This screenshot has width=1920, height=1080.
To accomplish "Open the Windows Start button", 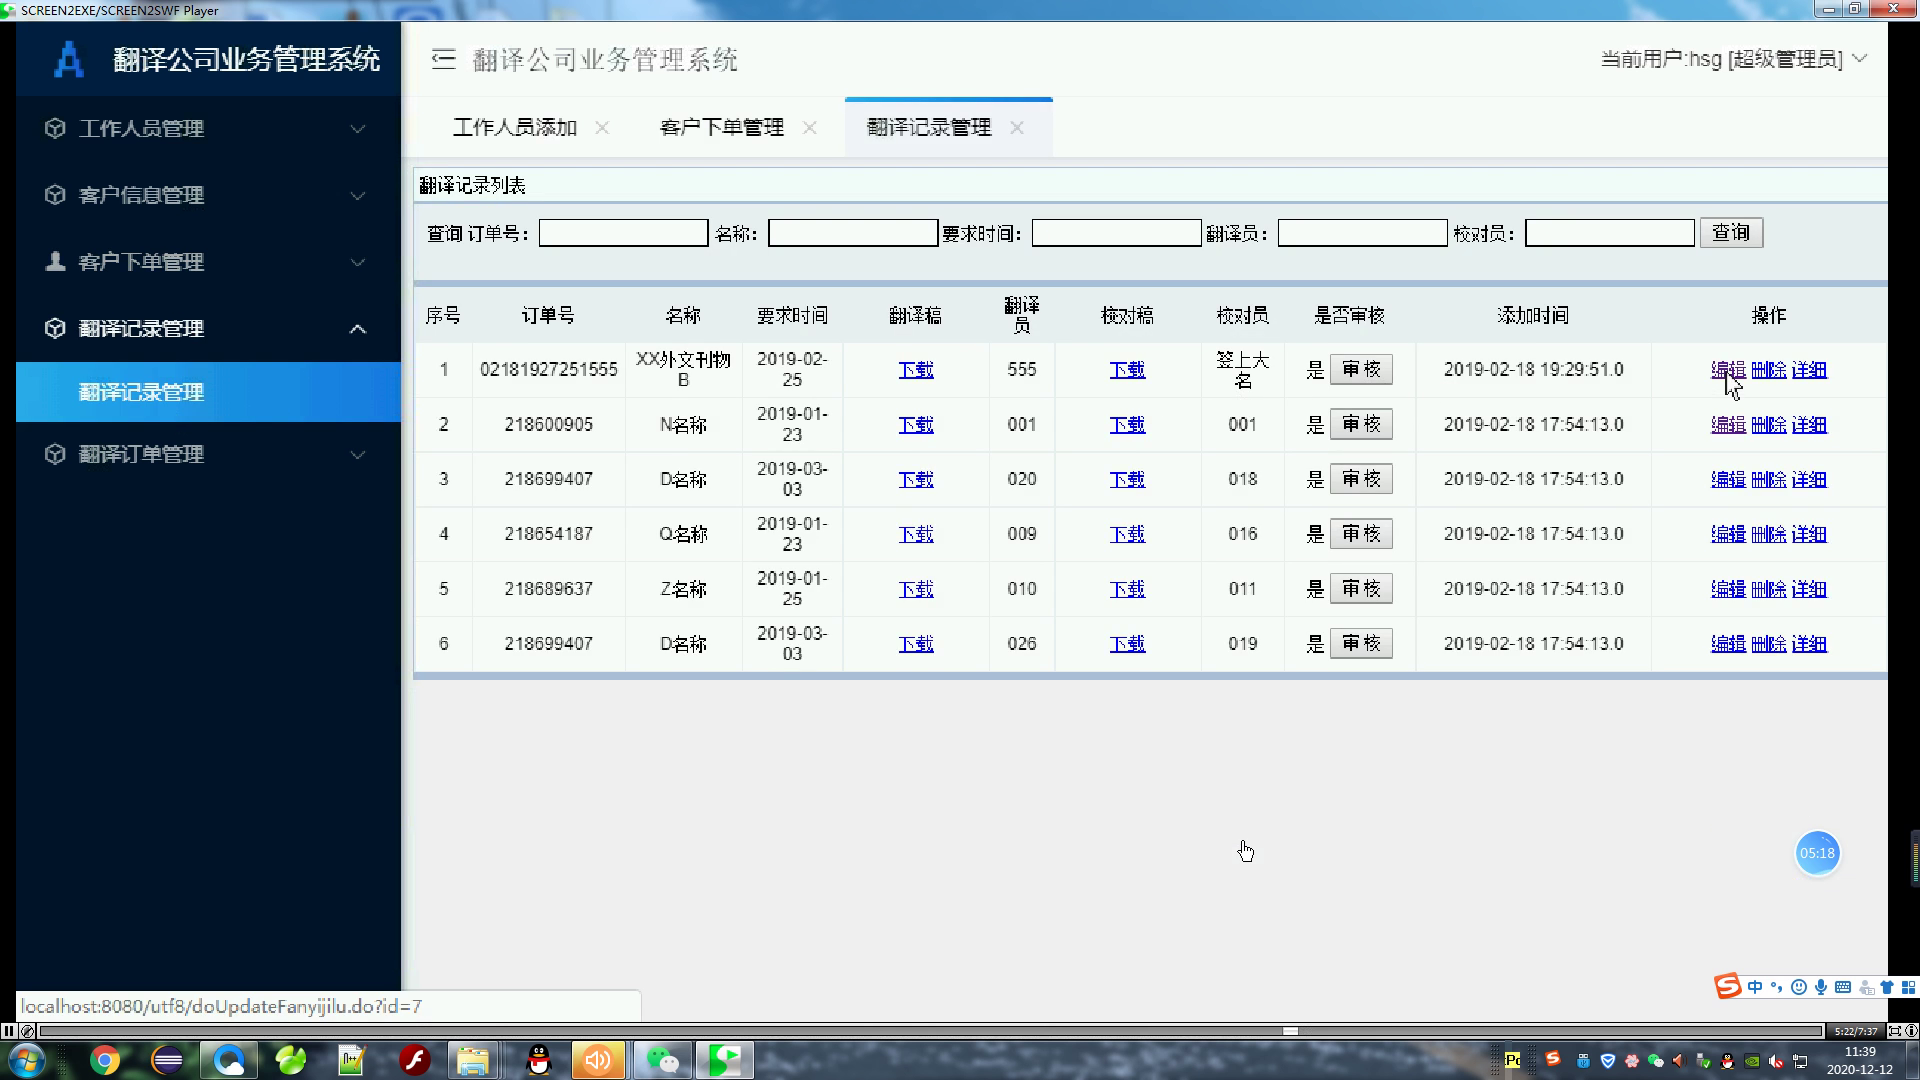I will [x=26, y=1060].
